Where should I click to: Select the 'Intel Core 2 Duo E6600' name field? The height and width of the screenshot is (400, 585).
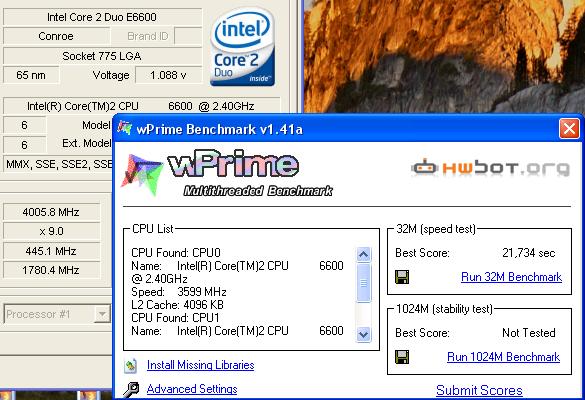click(102, 17)
